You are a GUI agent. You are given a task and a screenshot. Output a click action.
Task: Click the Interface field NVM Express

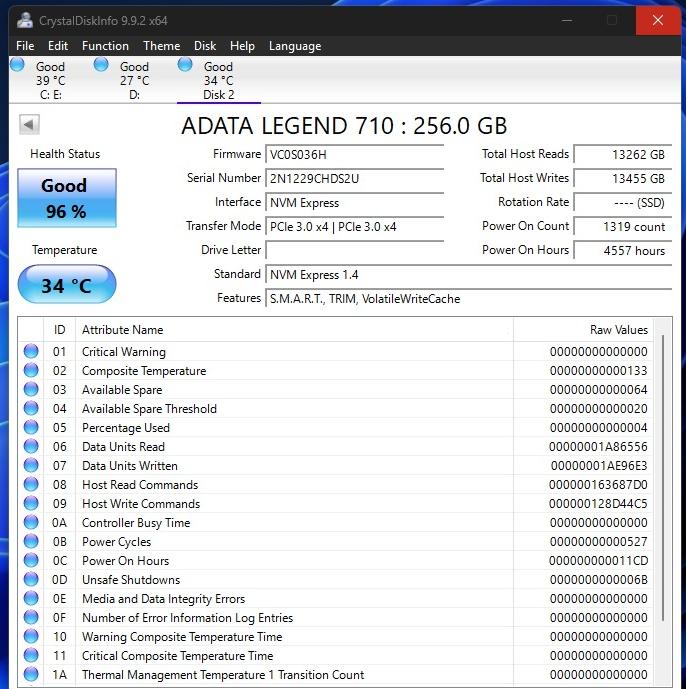[354, 203]
